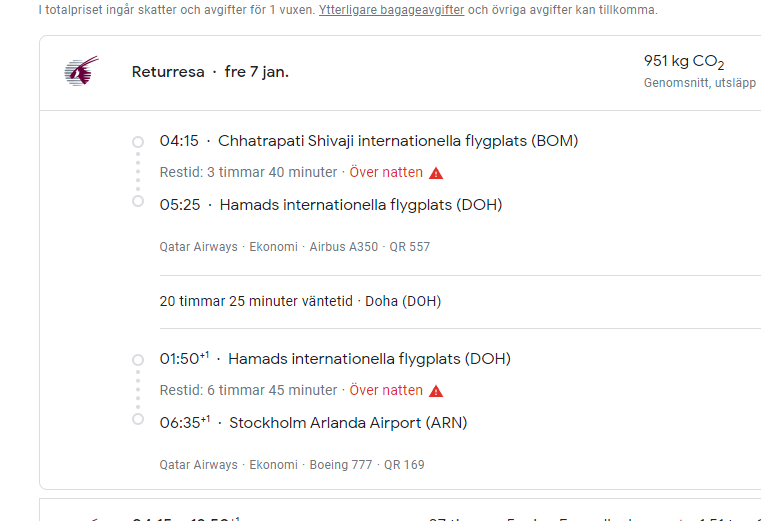Click the Restid: 6 timmar 45 minuter text
Image resolution: width=761 pixels, height=521 pixels.
[x=248, y=391]
